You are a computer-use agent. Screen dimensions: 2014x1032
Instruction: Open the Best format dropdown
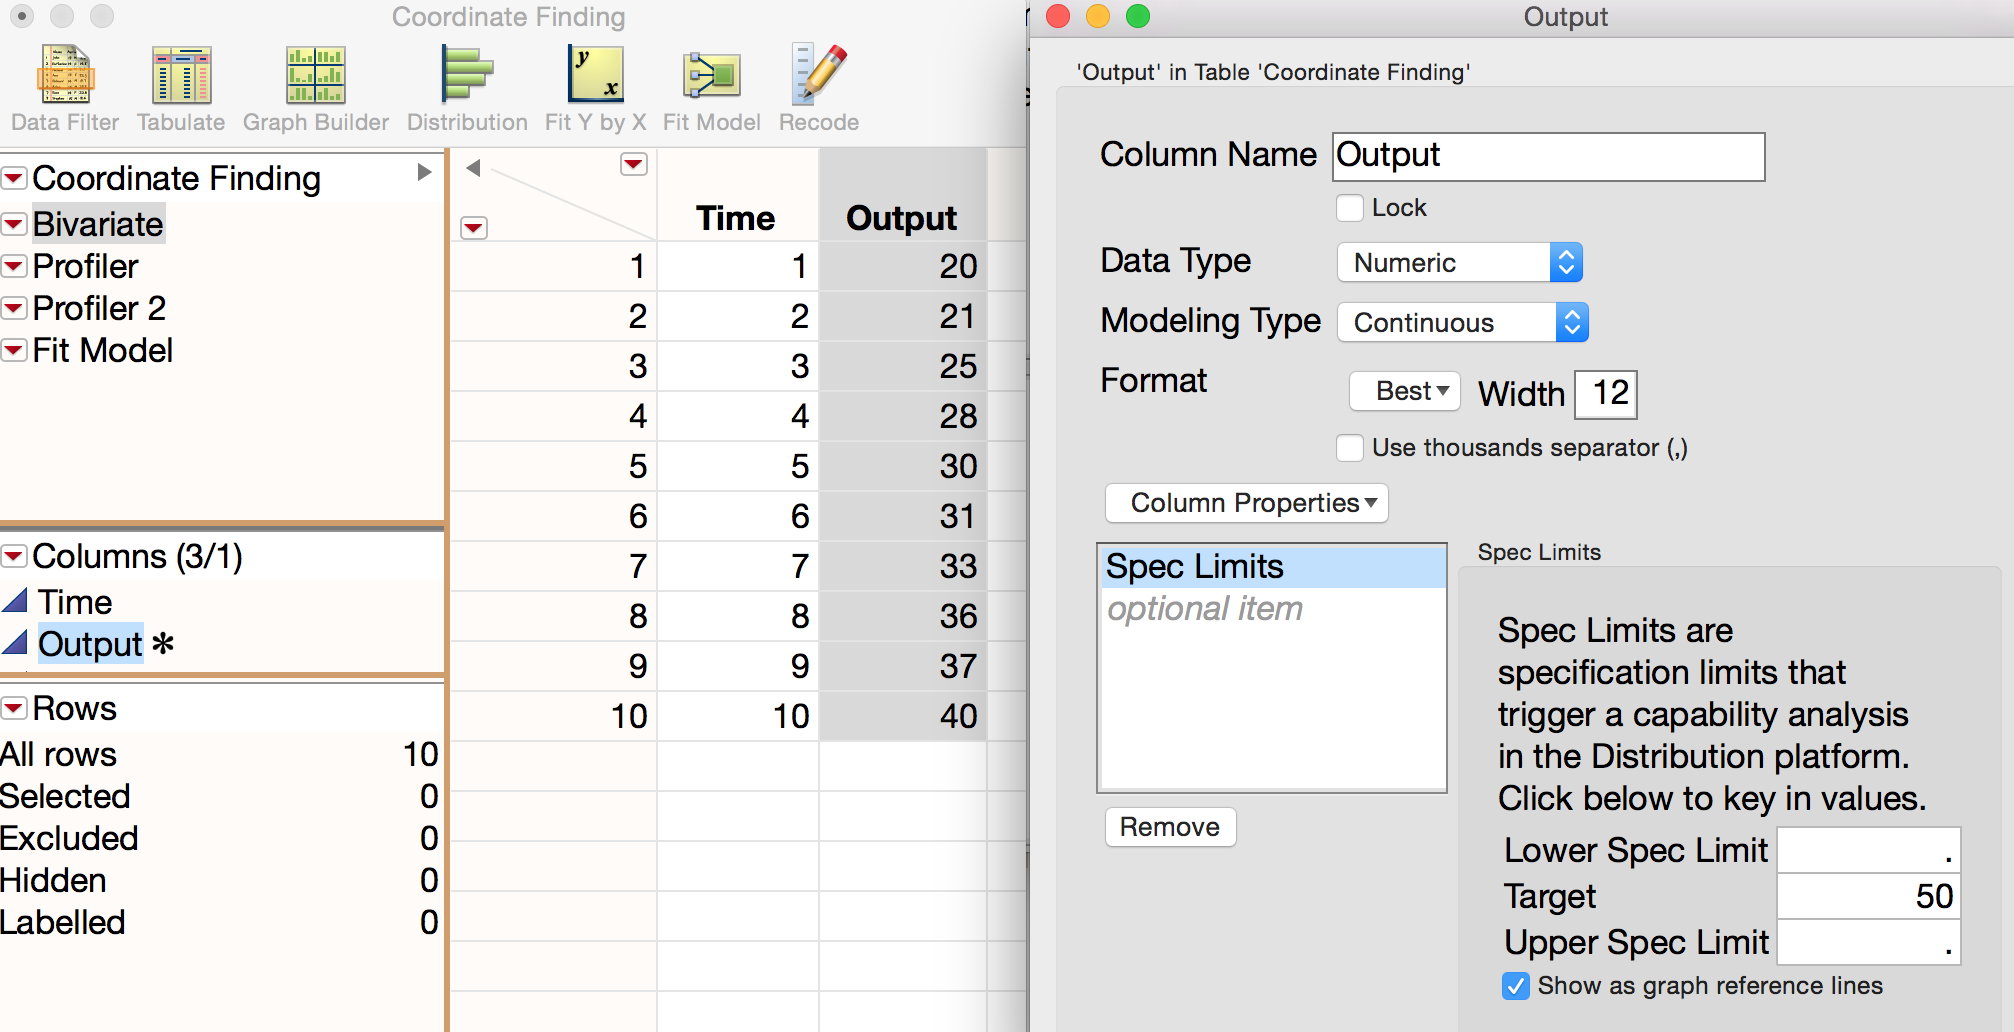click(1403, 391)
